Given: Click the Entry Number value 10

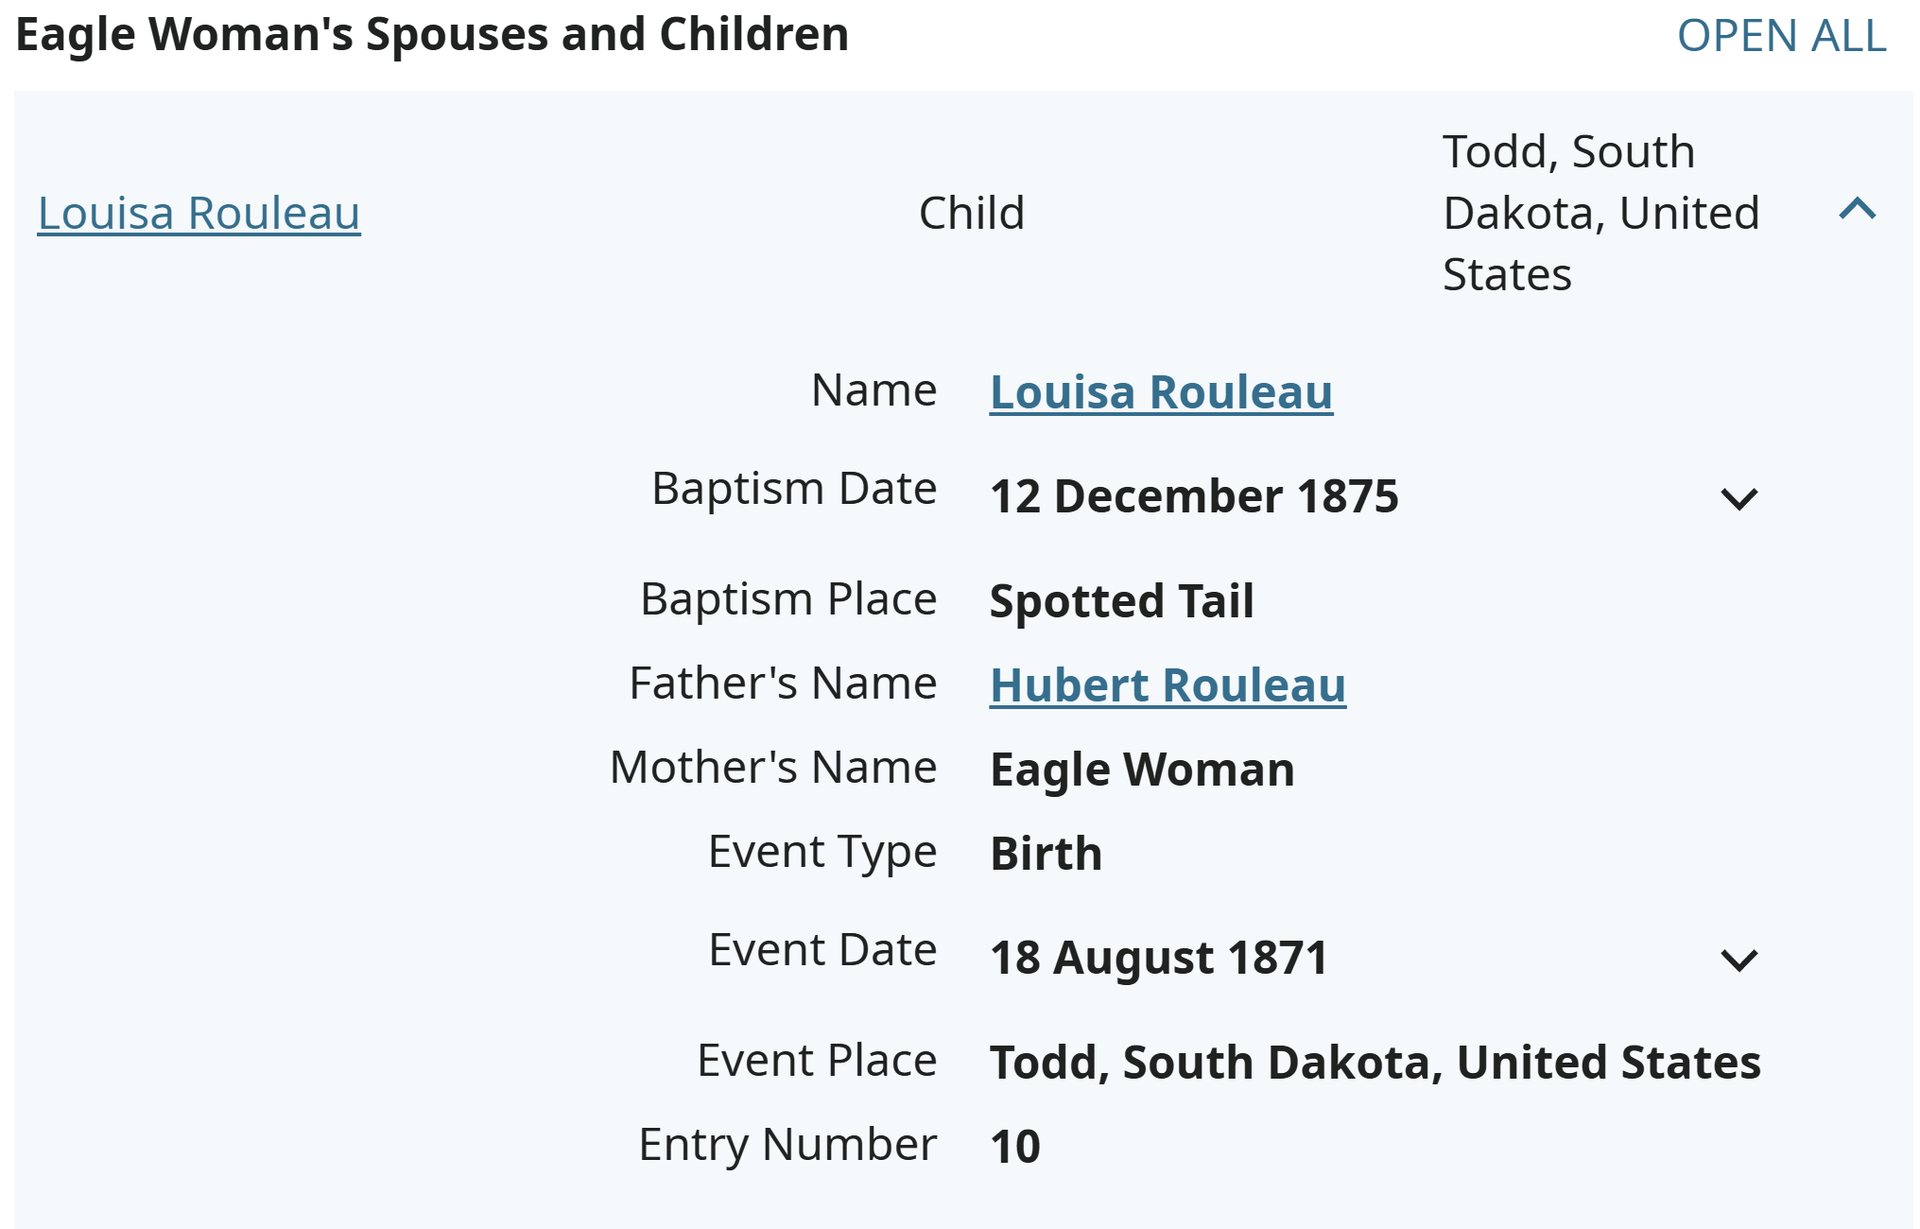Looking at the screenshot, I should (x=1015, y=1146).
